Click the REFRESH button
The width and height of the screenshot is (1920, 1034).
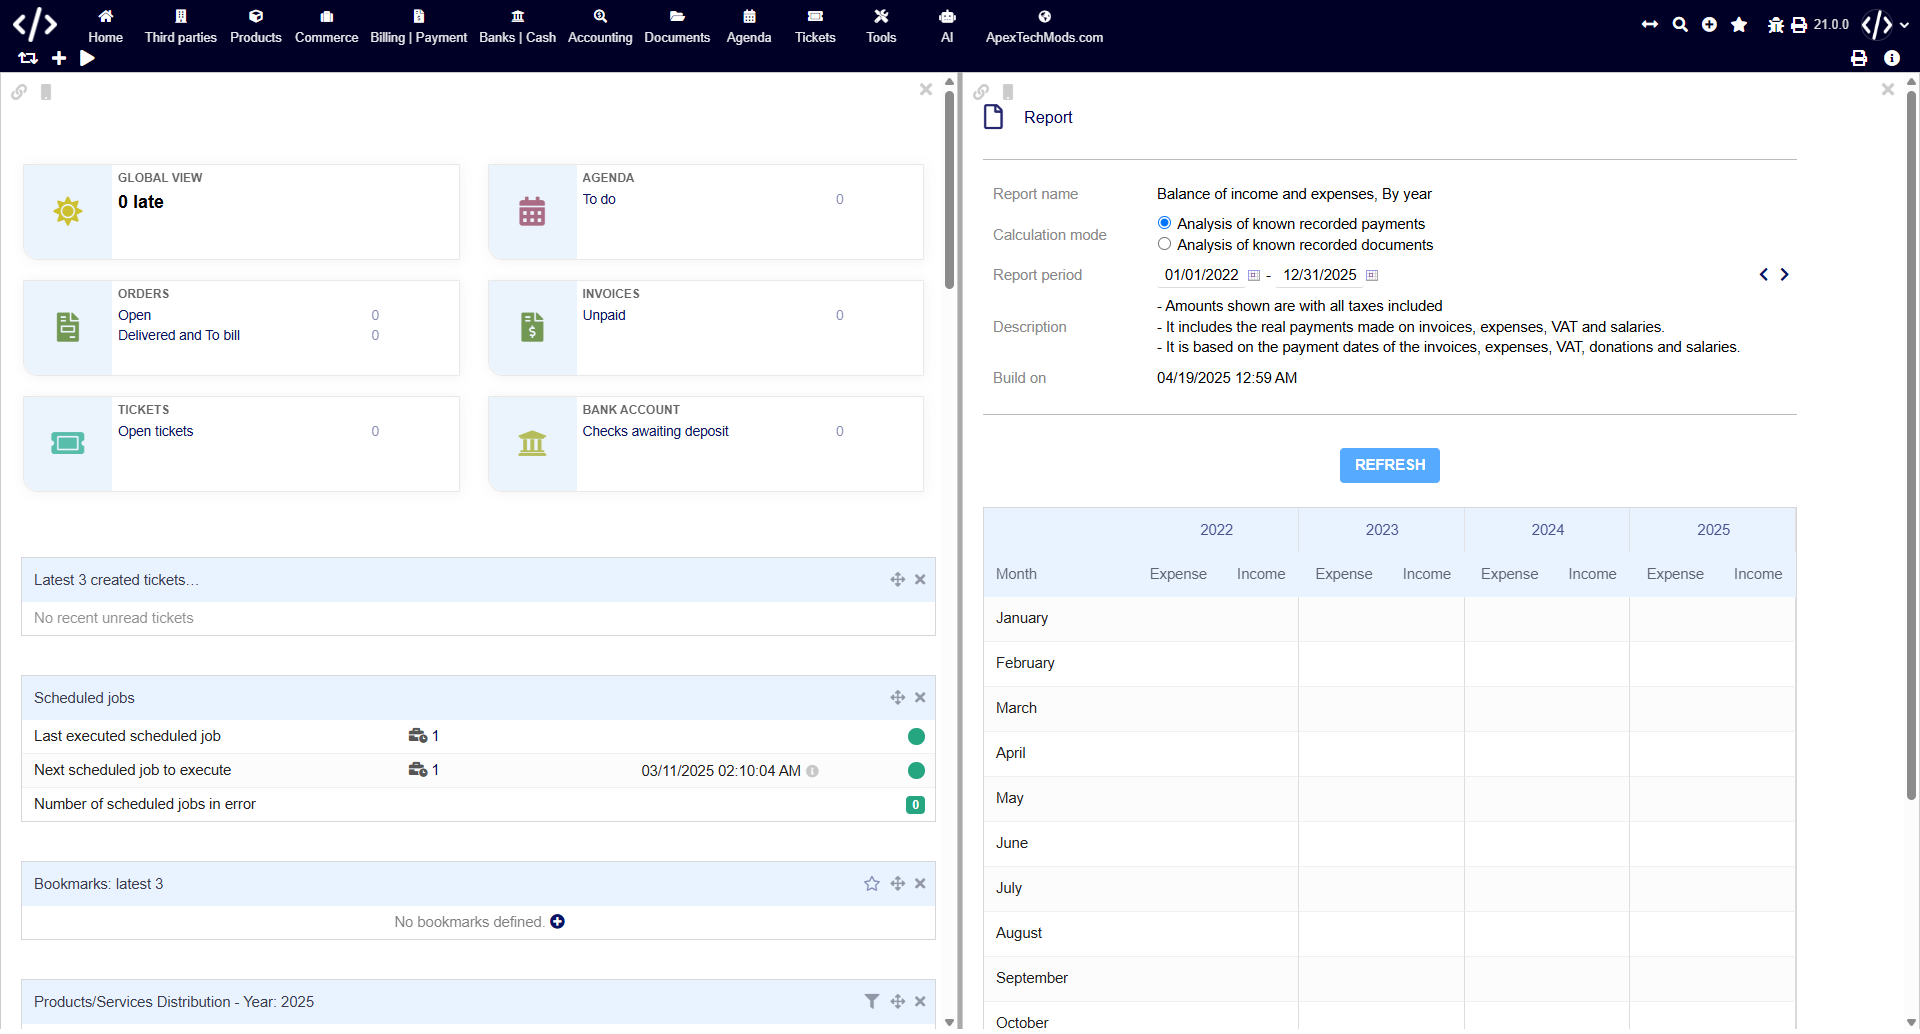pyautogui.click(x=1389, y=465)
